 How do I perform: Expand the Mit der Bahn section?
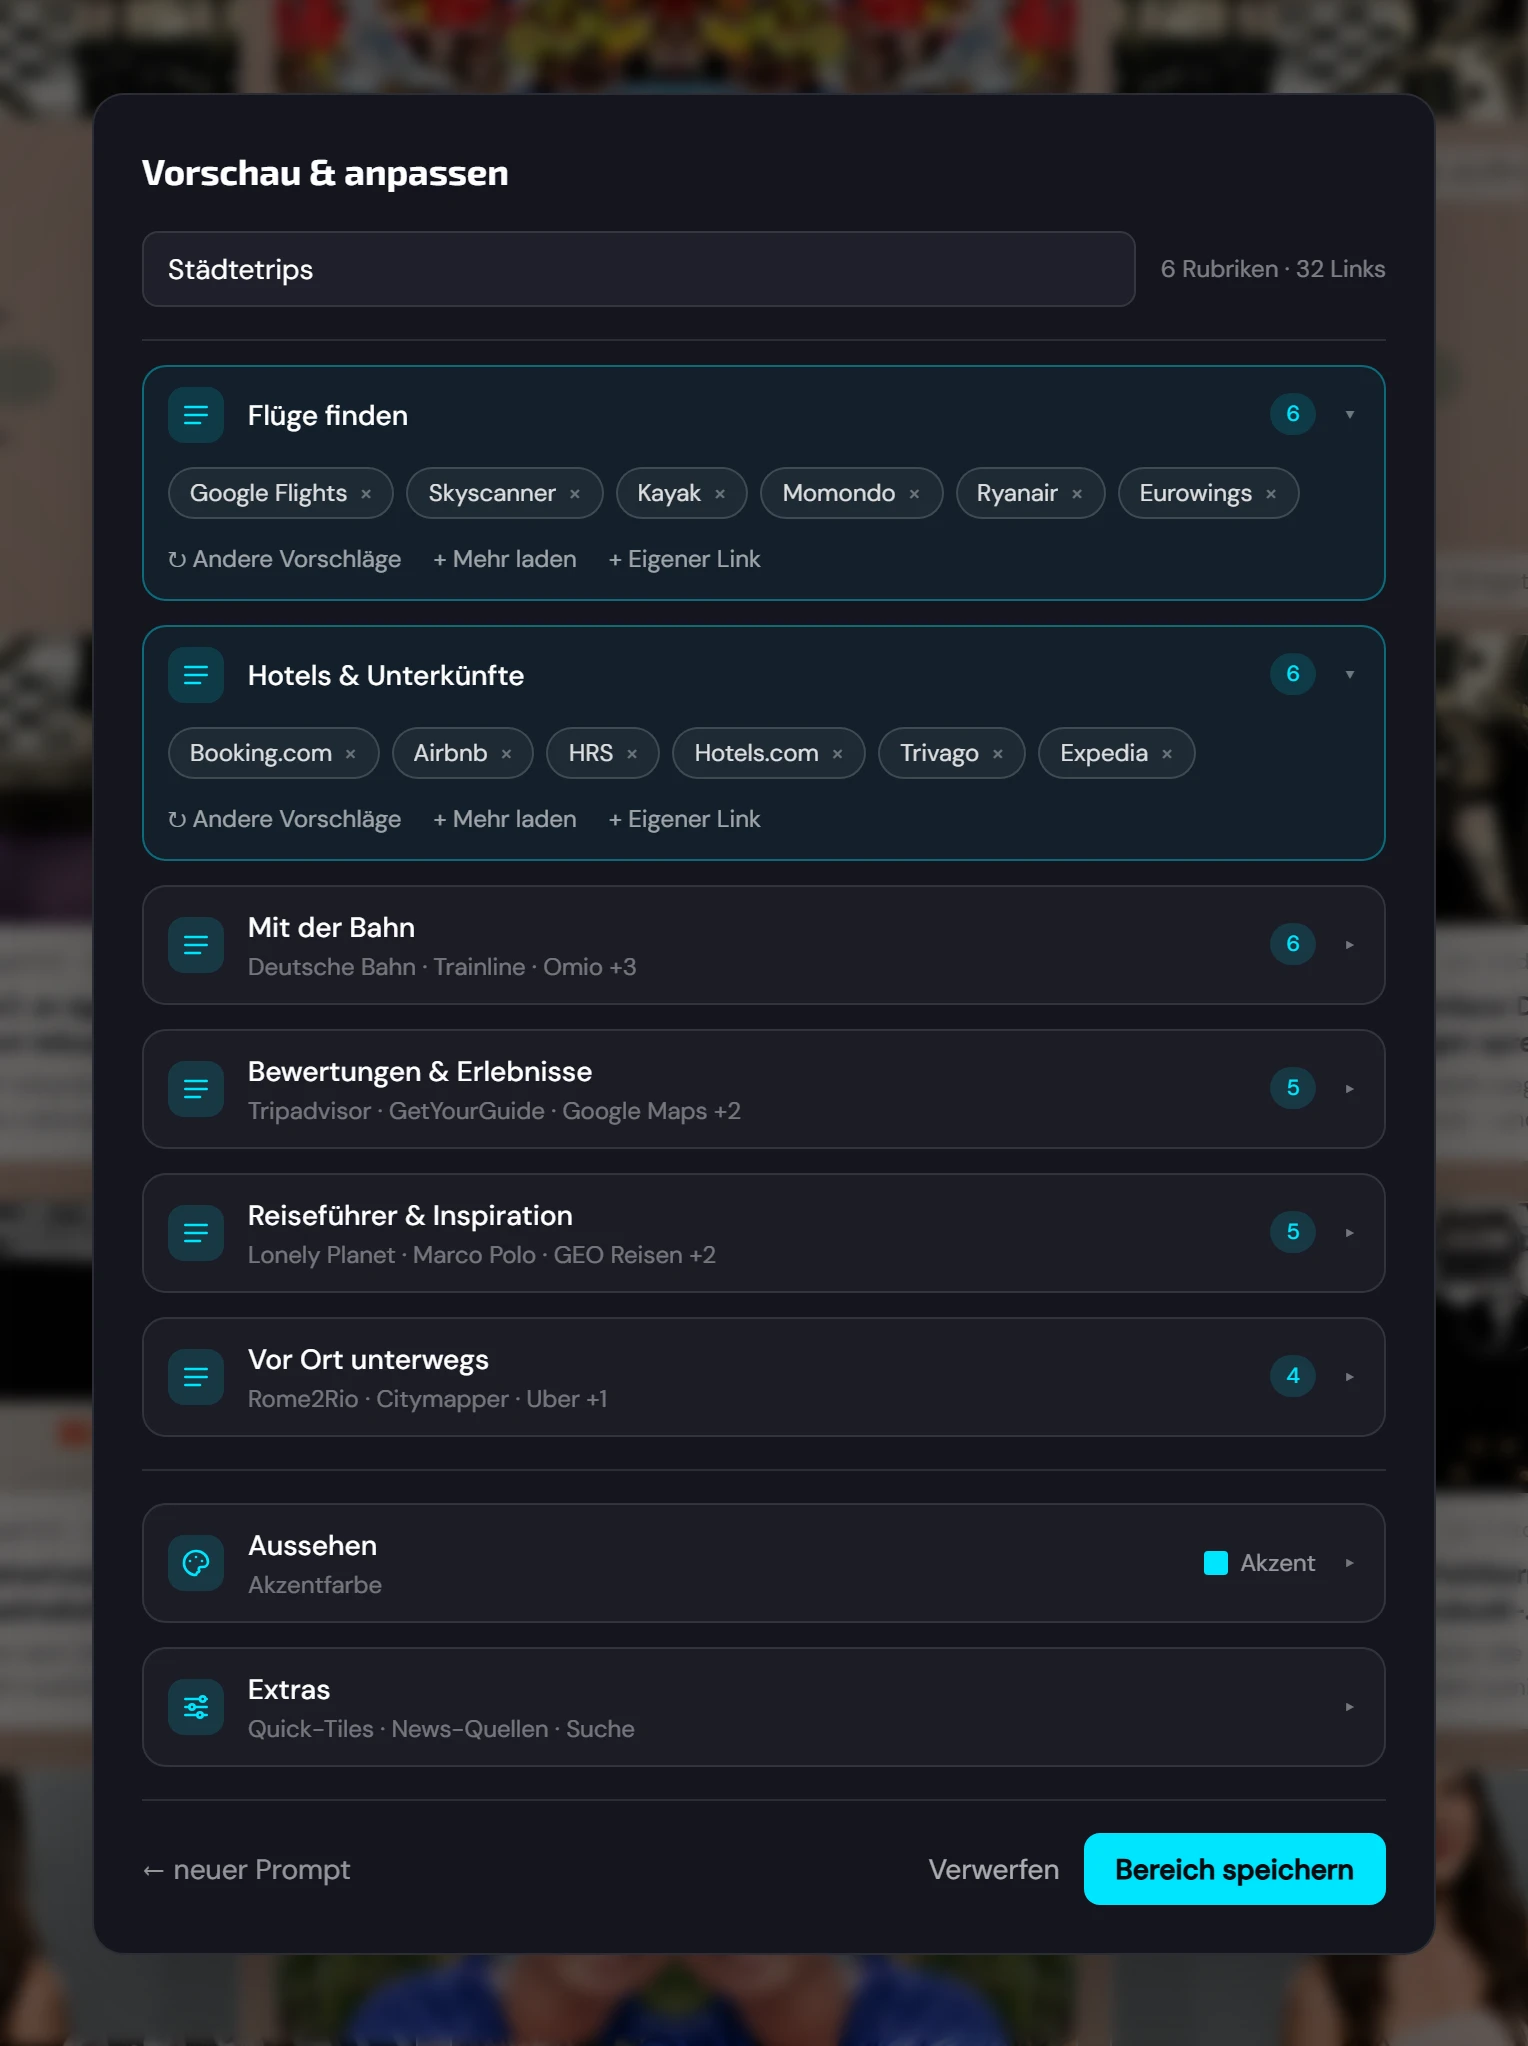(1350, 945)
